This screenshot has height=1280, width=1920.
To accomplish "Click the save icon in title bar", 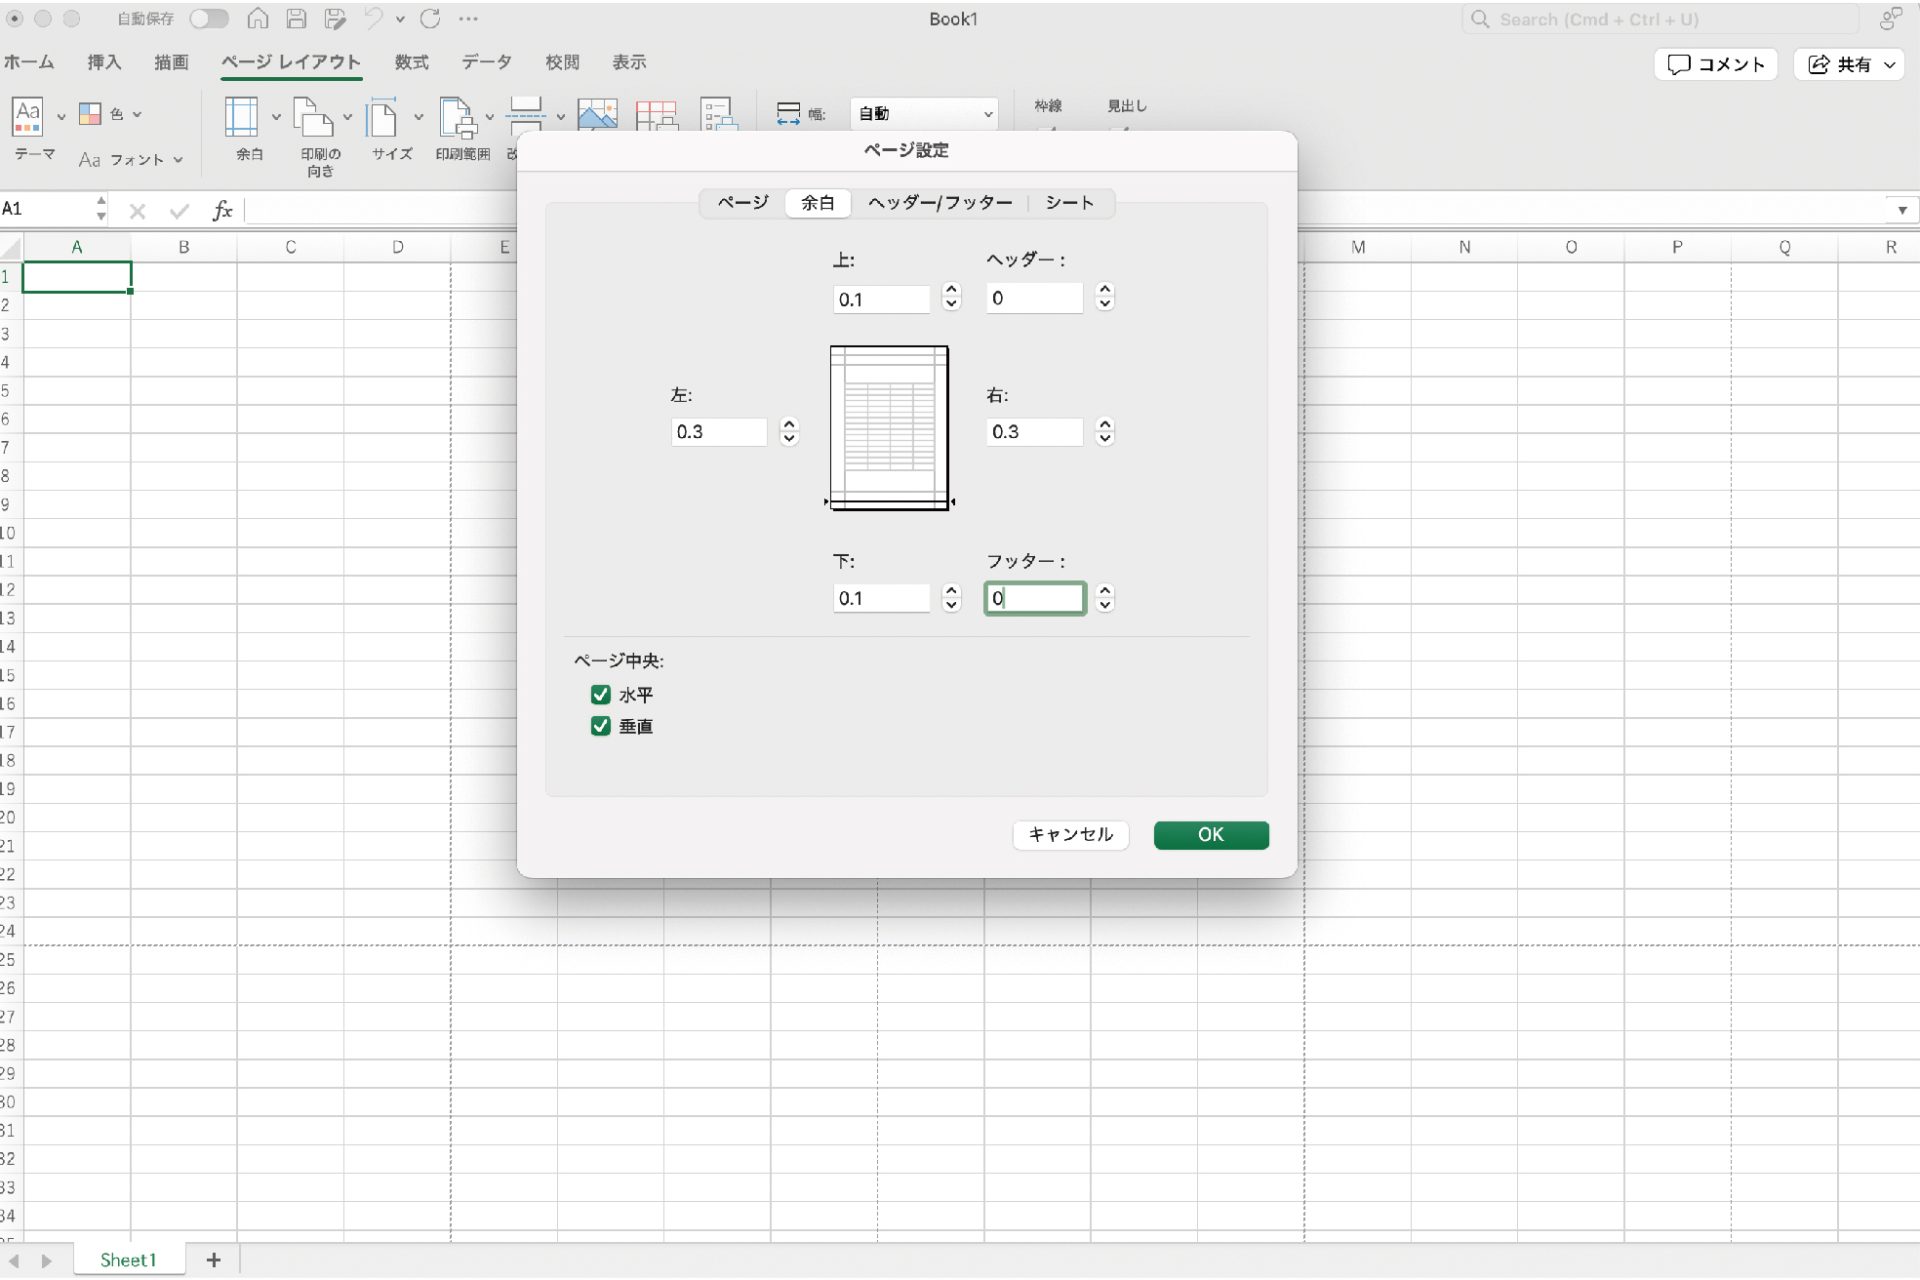I will pyautogui.click(x=296, y=18).
